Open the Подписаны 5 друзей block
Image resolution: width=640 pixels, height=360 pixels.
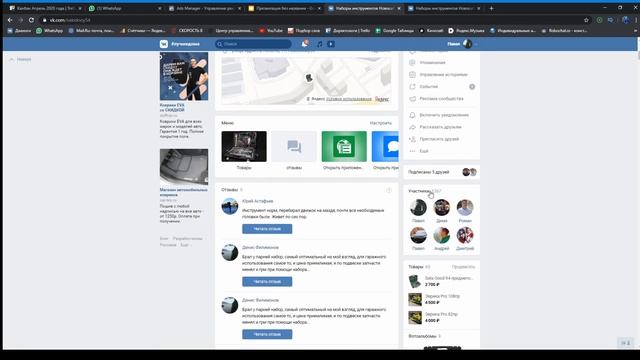[442, 172]
